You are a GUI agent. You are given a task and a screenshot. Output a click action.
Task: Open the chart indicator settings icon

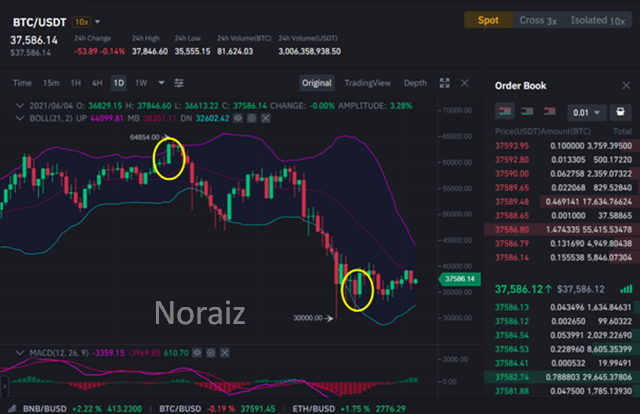(179, 83)
